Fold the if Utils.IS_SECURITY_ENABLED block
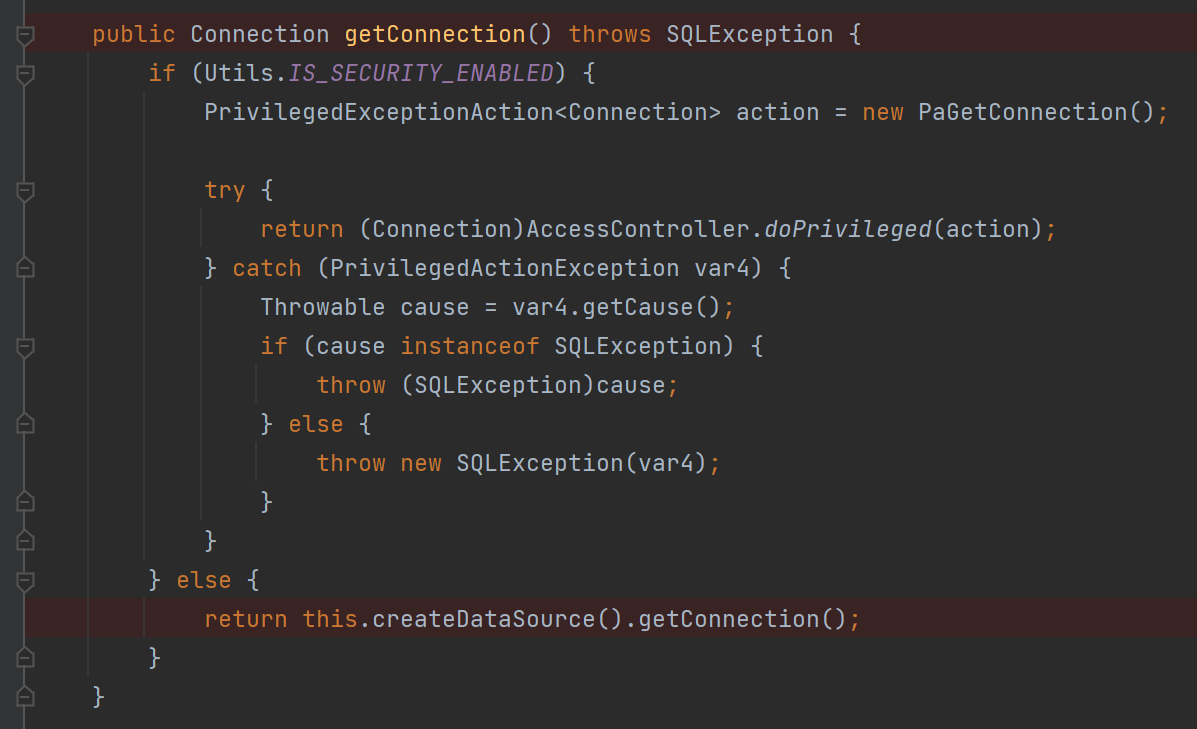1197x729 pixels. (26, 74)
